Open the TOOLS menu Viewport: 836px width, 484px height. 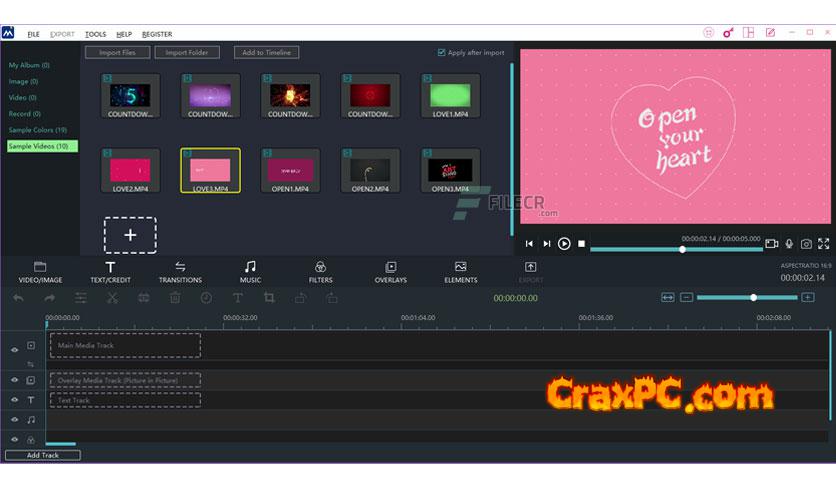point(95,34)
